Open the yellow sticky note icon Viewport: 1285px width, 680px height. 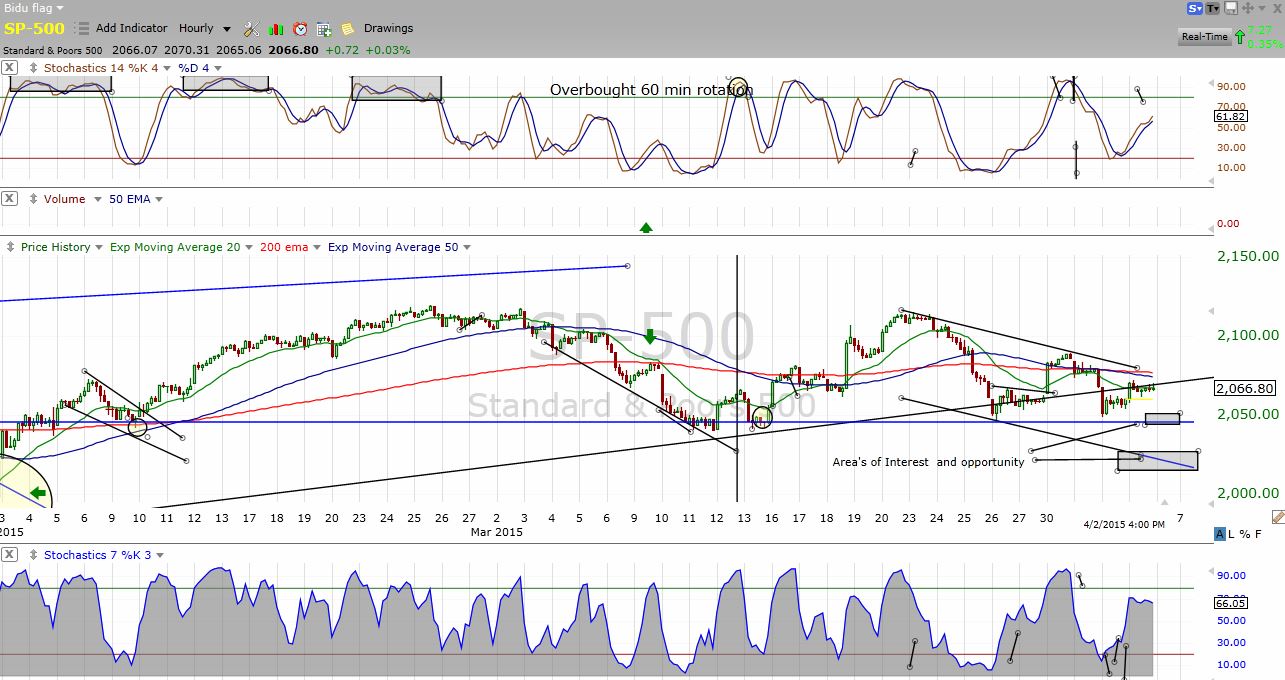tap(347, 29)
